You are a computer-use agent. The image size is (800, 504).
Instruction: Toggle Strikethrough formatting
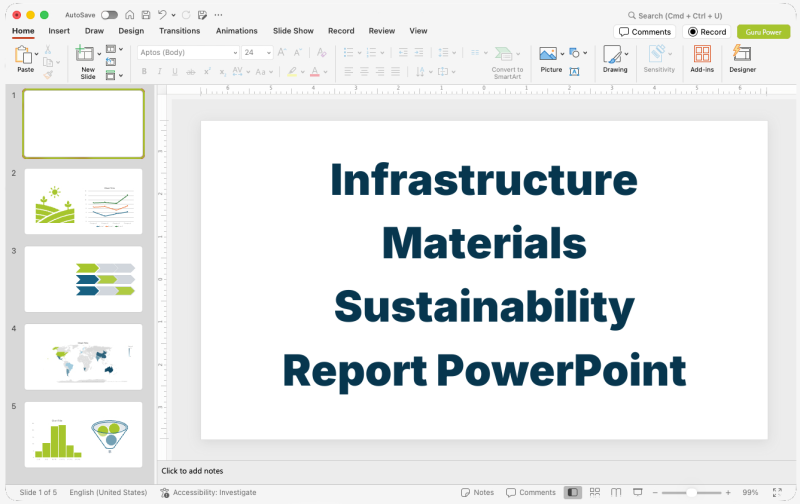(x=191, y=72)
